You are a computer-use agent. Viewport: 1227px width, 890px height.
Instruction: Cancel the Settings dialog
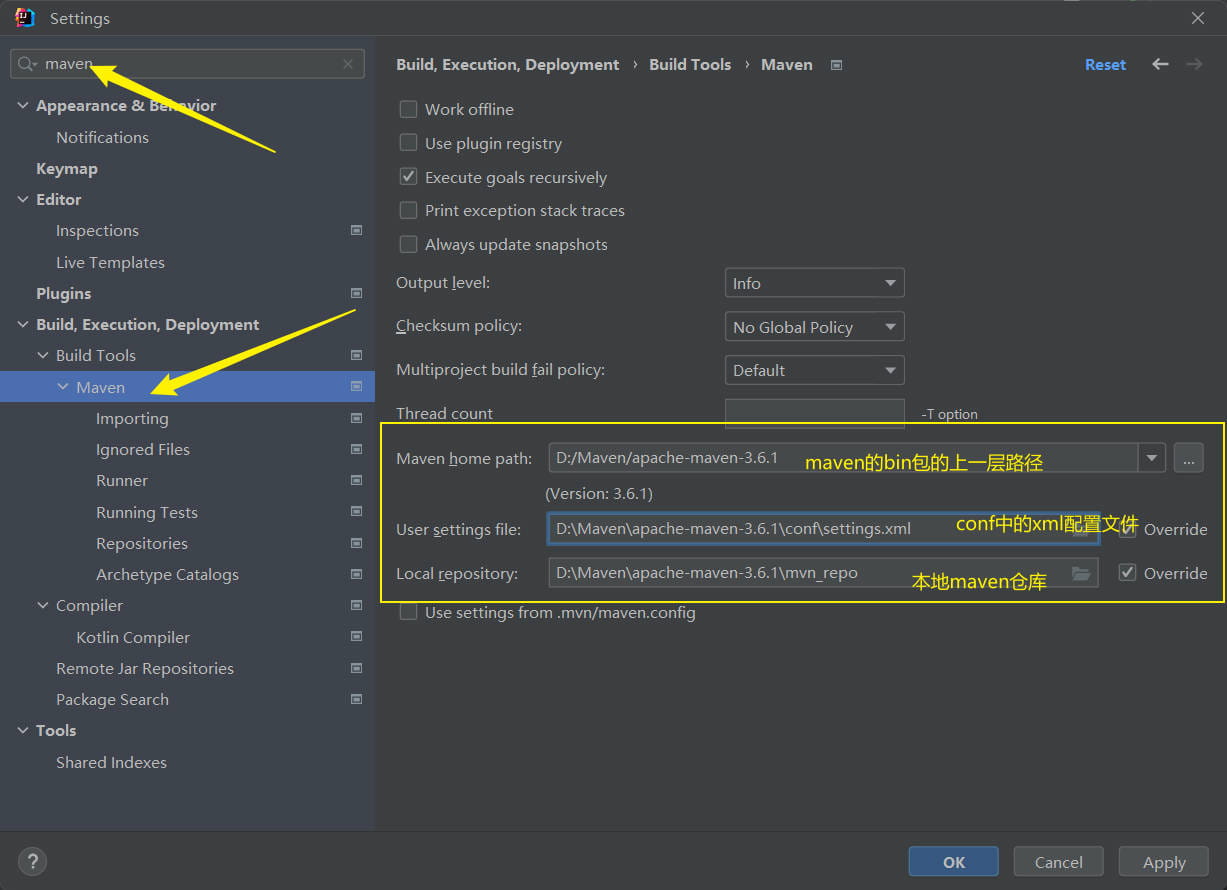pyautogui.click(x=1059, y=862)
